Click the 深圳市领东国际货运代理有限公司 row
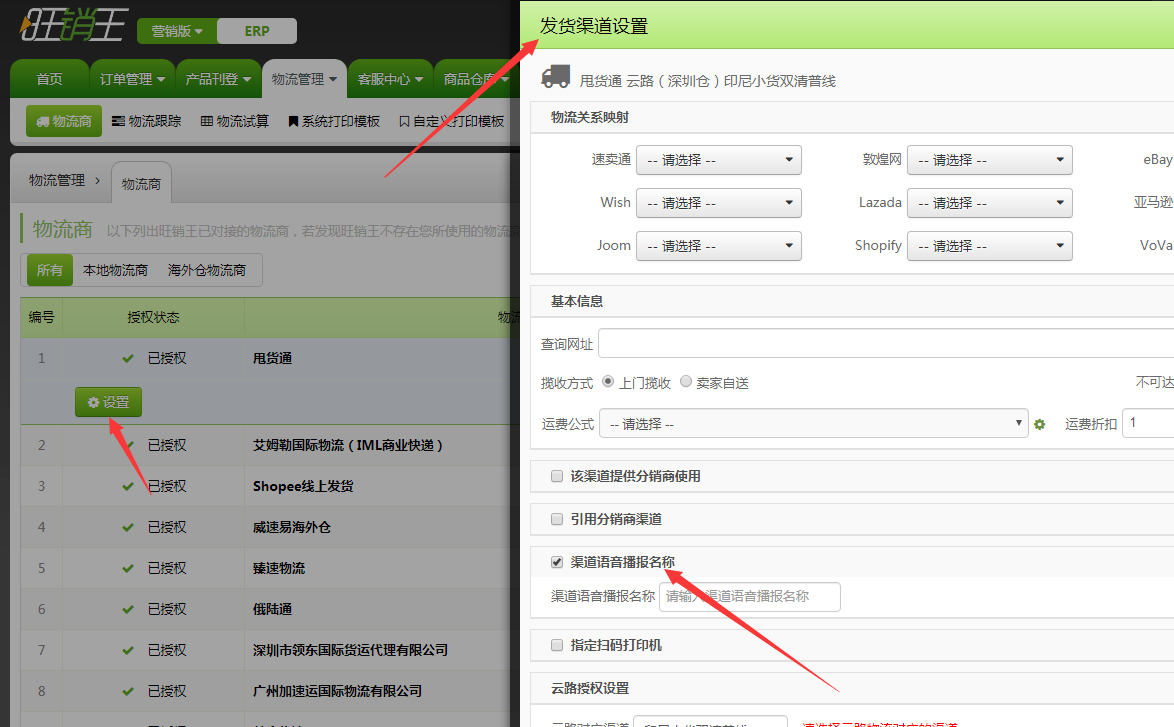The image size is (1174, 727). coord(350,651)
